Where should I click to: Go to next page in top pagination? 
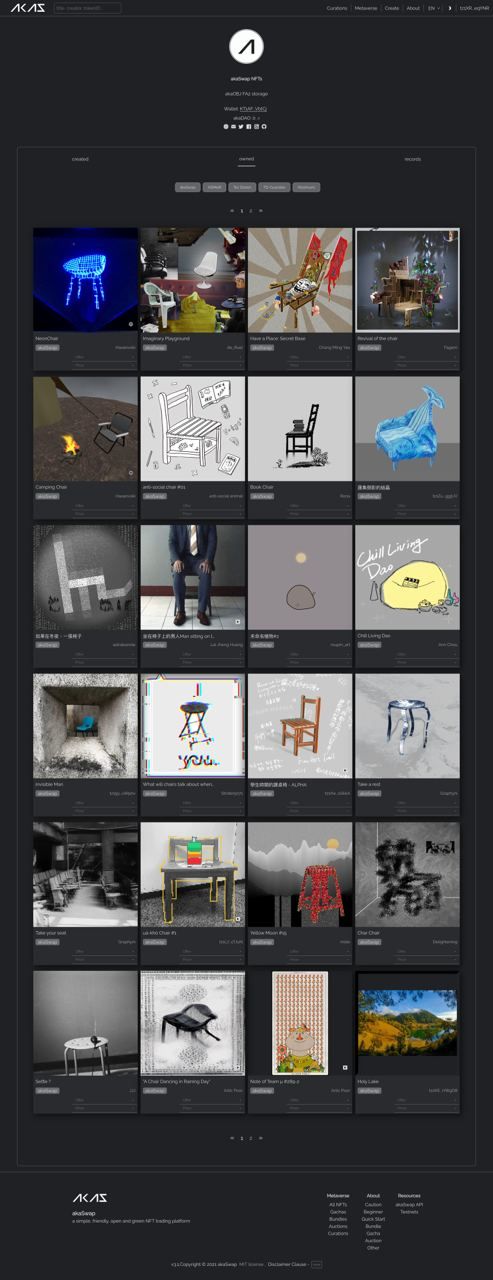[x=261, y=211]
